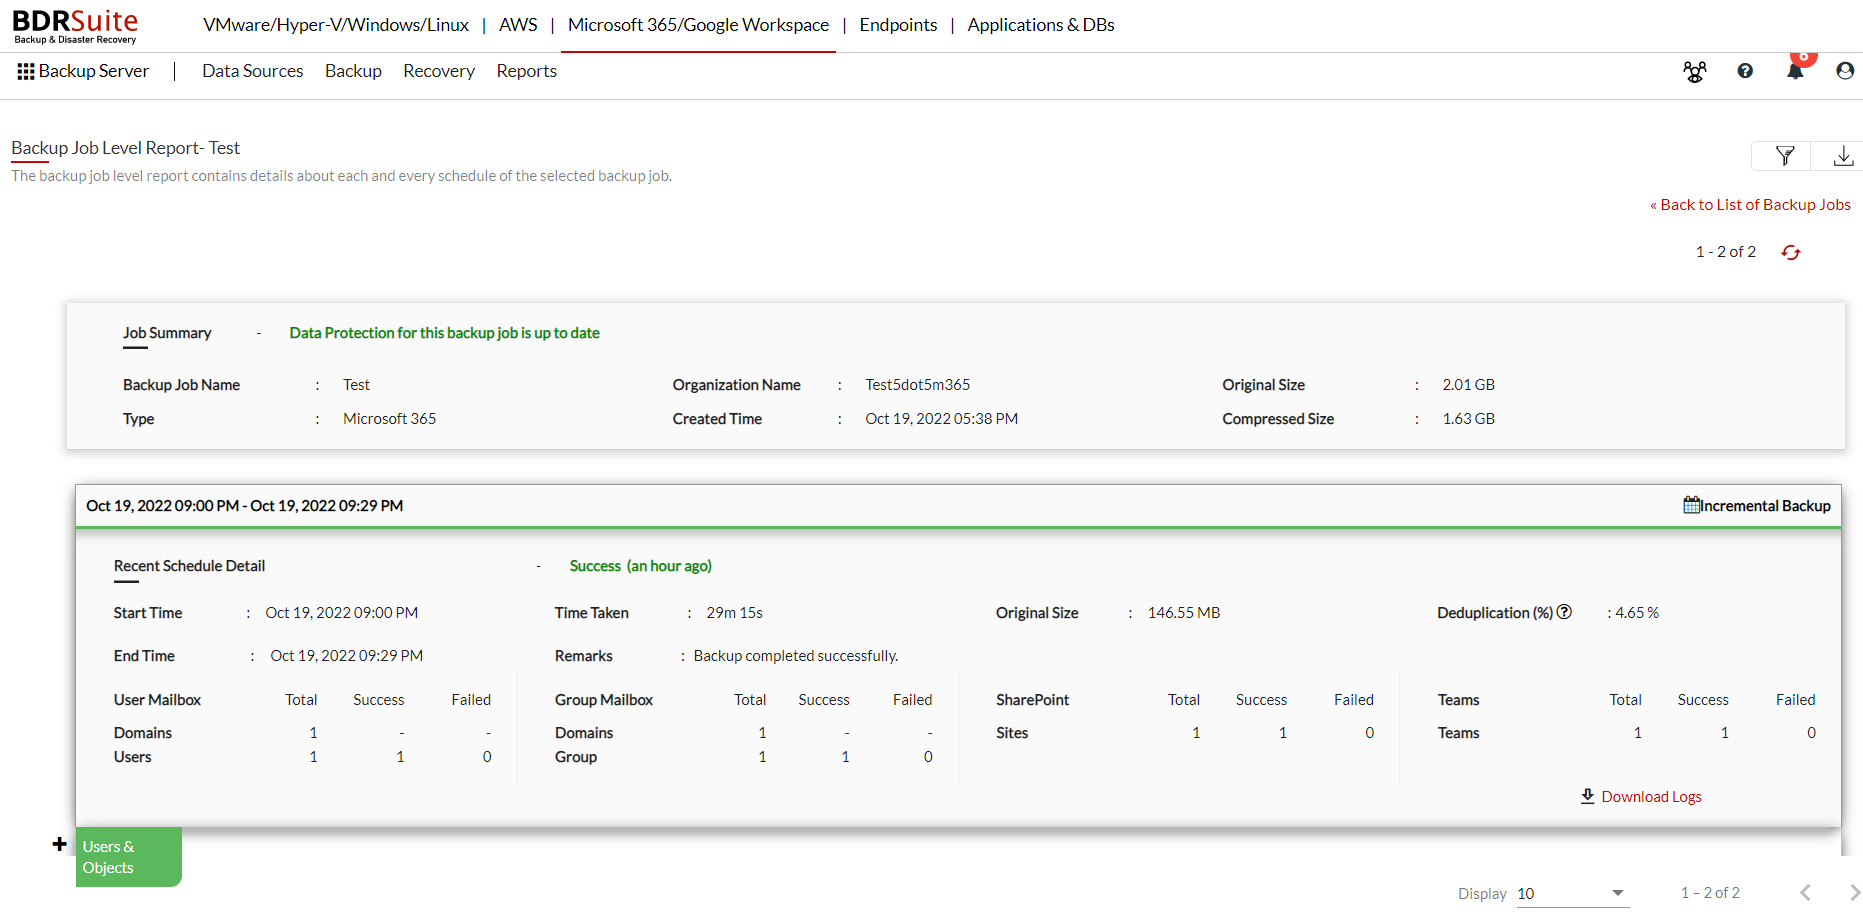Click organization name 'Test5dot5m365'
Viewport: 1863px width, 921px height.
[x=918, y=385]
